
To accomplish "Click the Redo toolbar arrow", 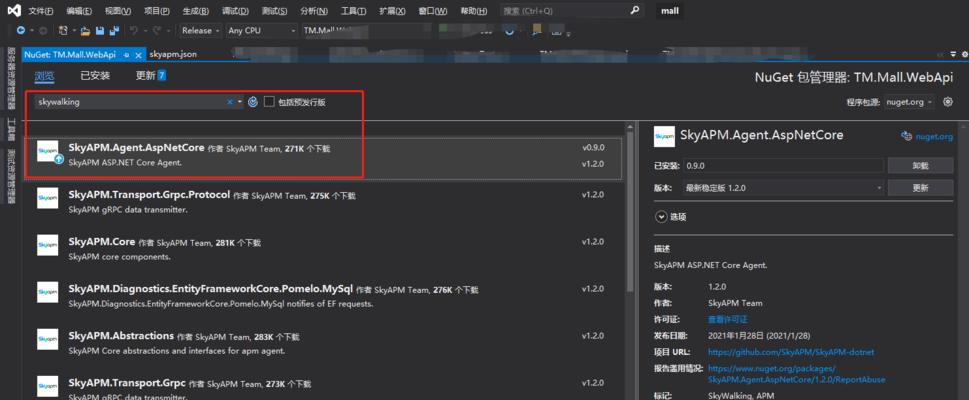I will coord(156,30).
